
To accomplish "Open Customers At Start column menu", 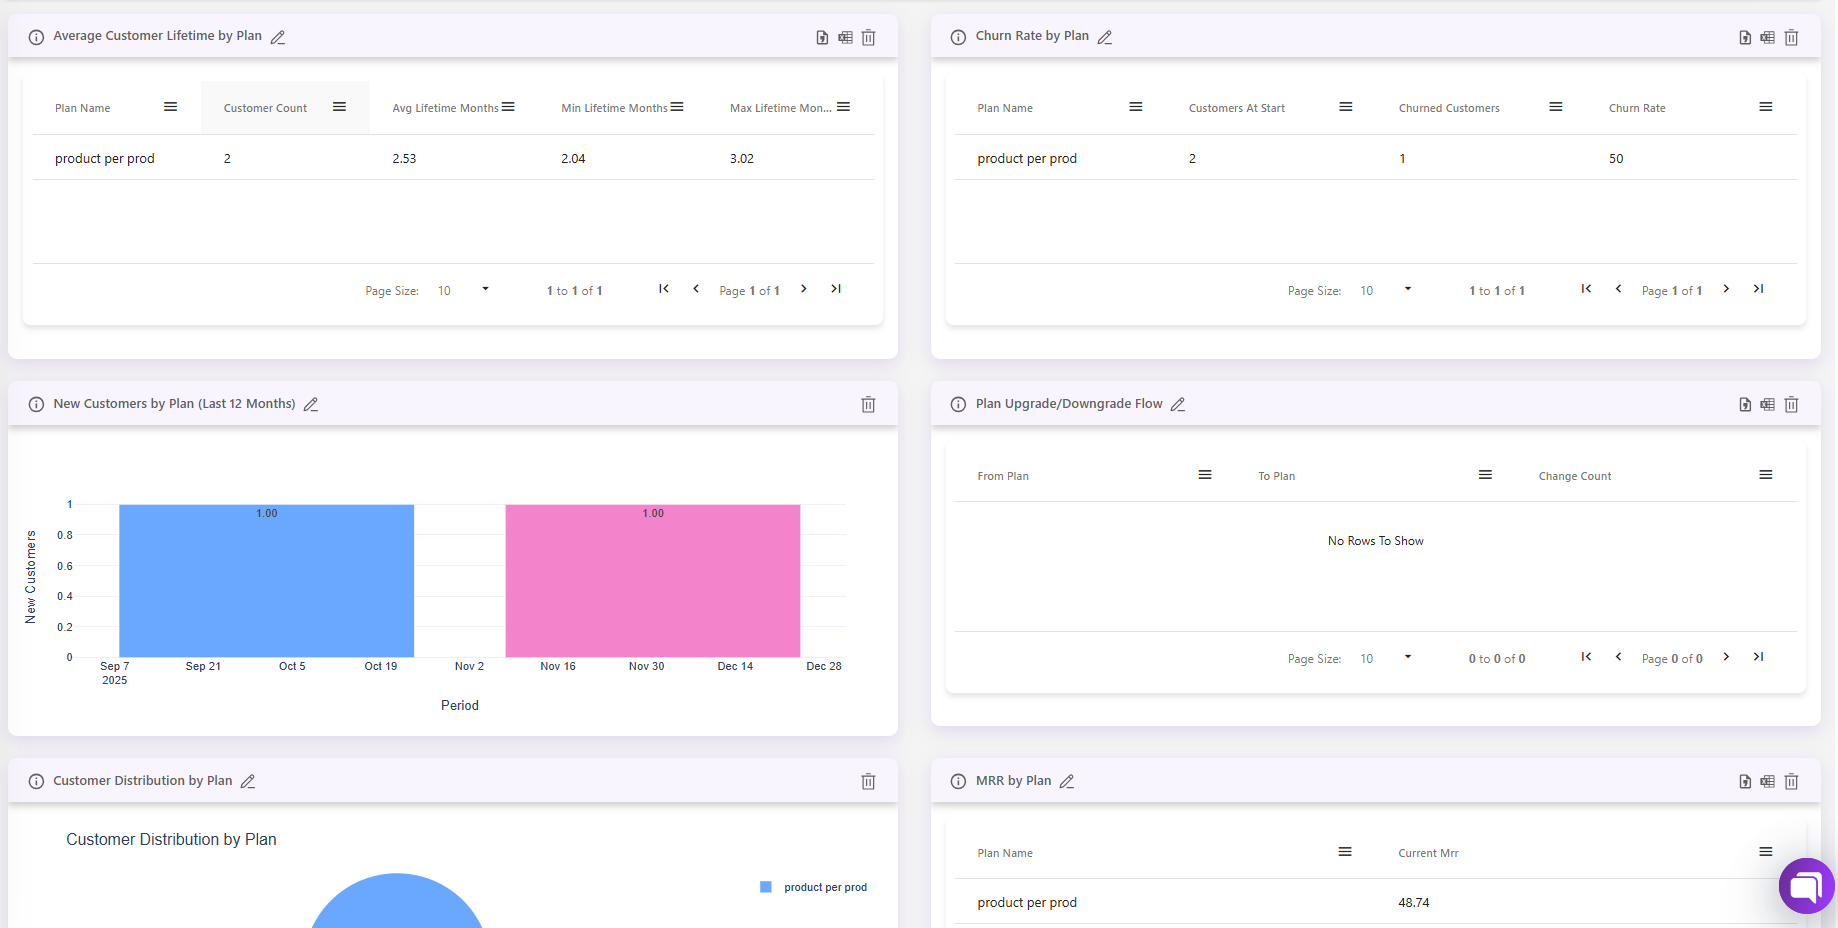I will tap(1346, 107).
